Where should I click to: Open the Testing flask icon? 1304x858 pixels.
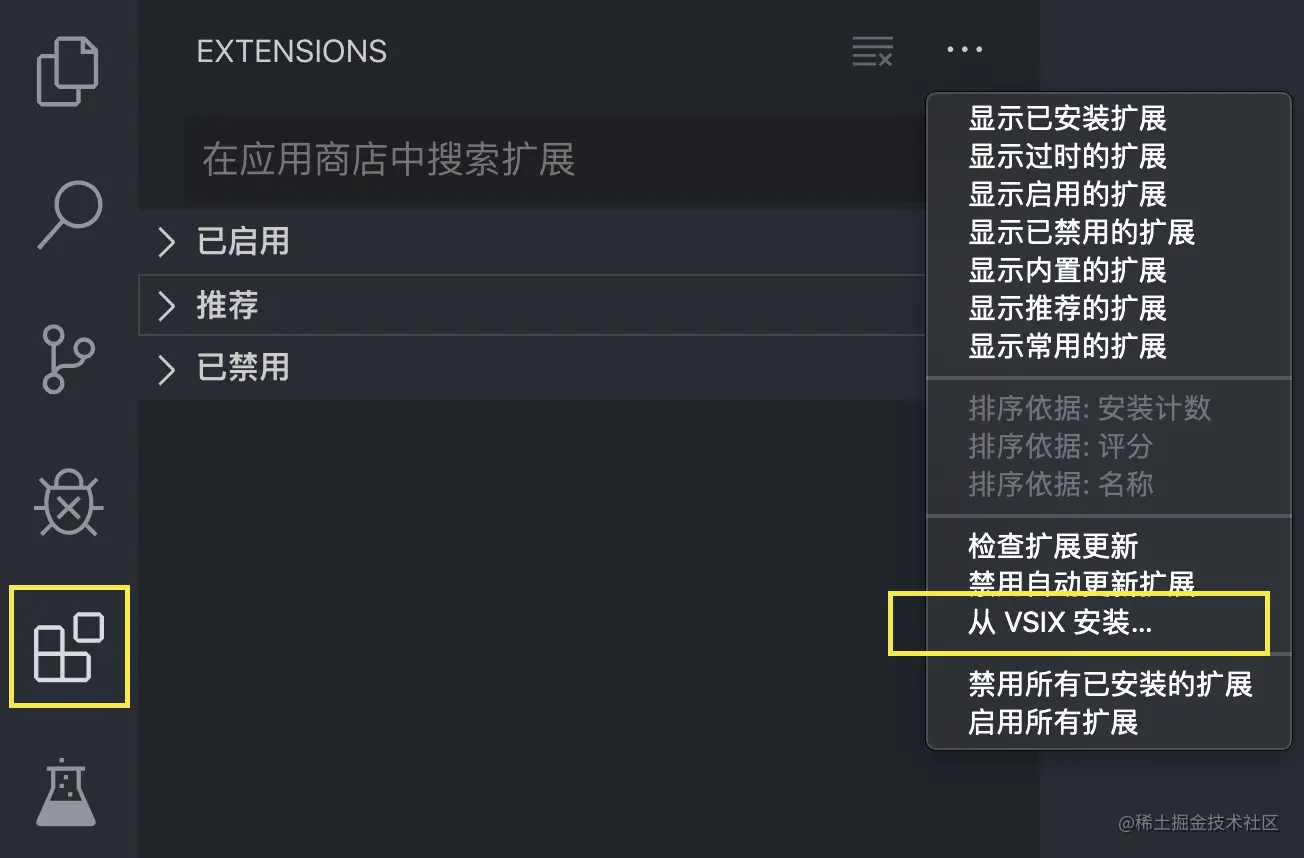coord(66,792)
